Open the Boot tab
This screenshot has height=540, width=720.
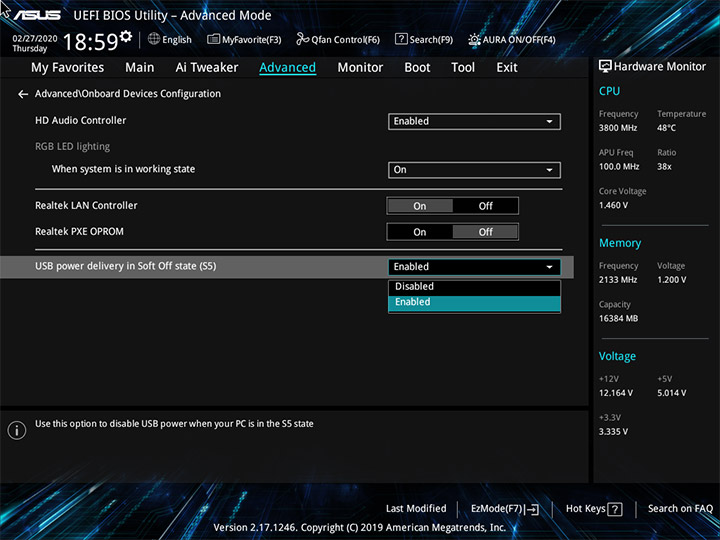point(417,68)
